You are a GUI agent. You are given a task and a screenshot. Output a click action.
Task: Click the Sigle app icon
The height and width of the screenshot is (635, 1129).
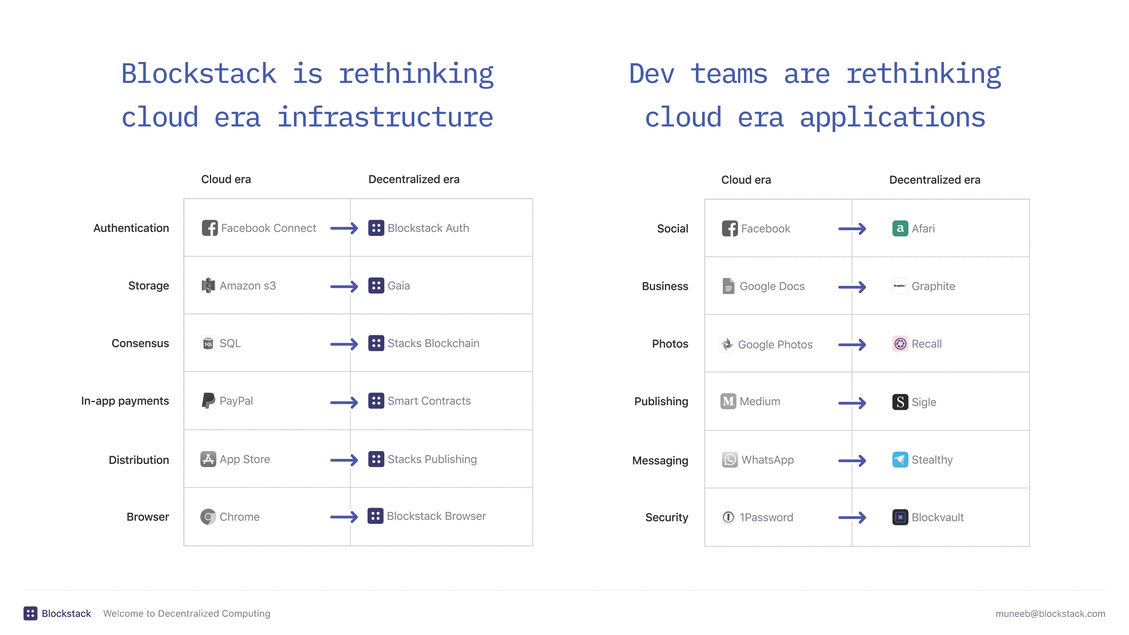pyautogui.click(x=900, y=402)
